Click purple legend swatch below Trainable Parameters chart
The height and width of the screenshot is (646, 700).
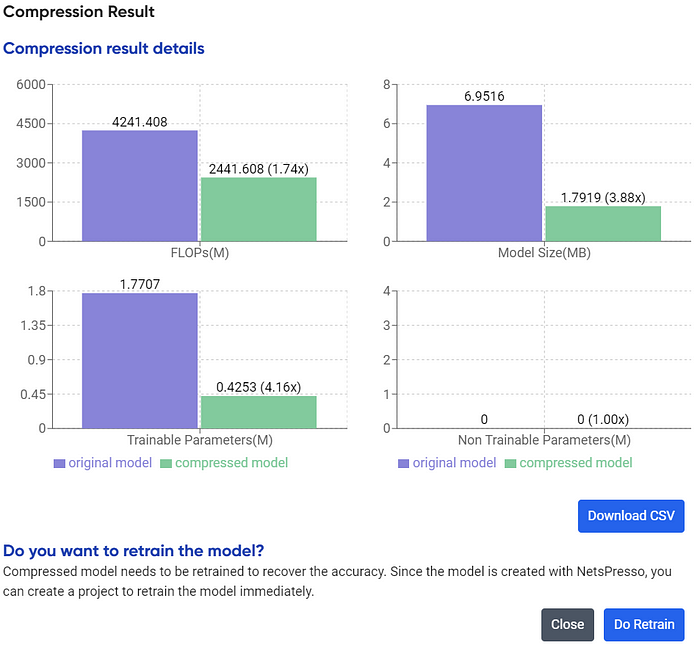59,463
